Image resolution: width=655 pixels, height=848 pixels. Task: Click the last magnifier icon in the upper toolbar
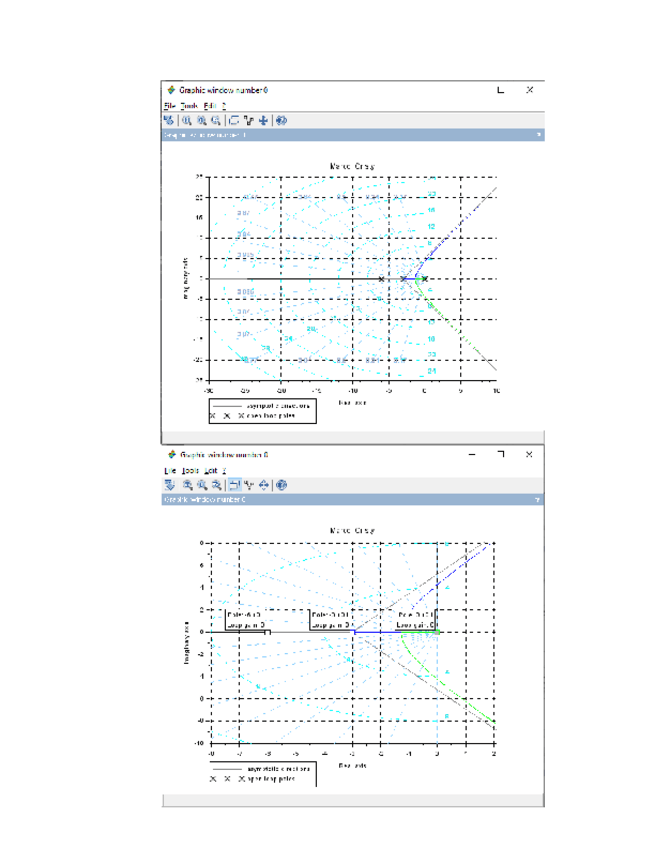[x=215, y=120]
